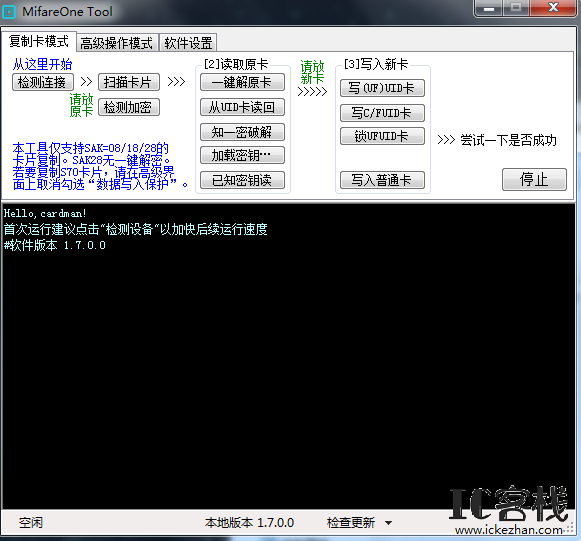
Task: Click the MifareOne Tool title bar icon
Action: 9,11
